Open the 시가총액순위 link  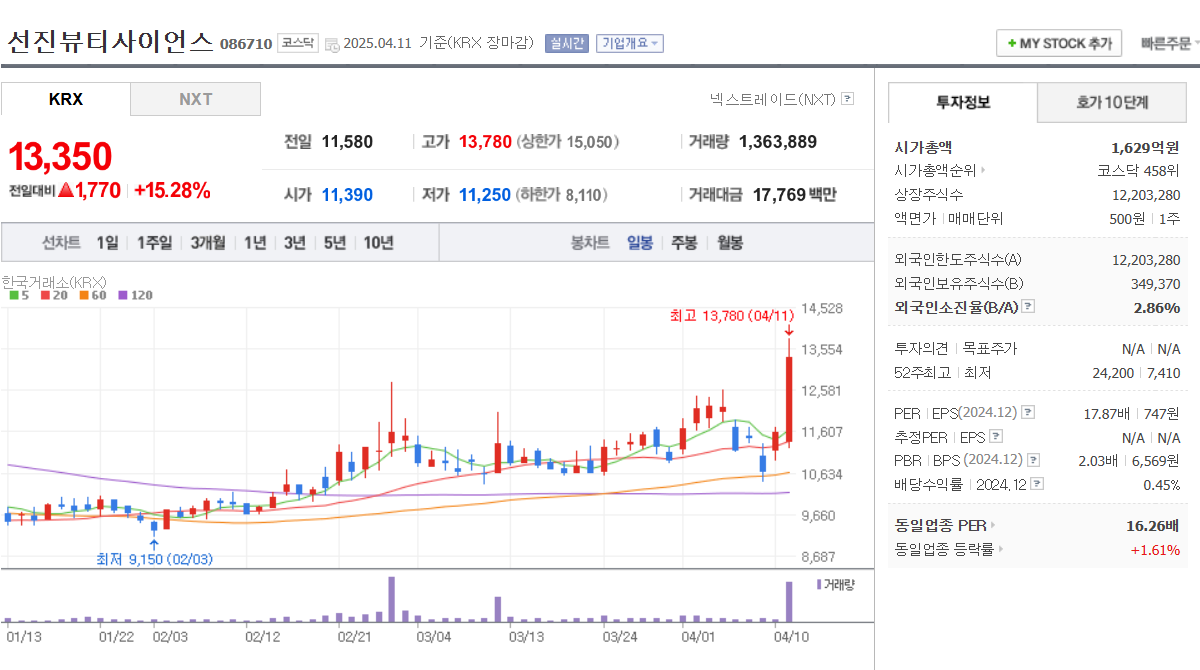[935, 171]
